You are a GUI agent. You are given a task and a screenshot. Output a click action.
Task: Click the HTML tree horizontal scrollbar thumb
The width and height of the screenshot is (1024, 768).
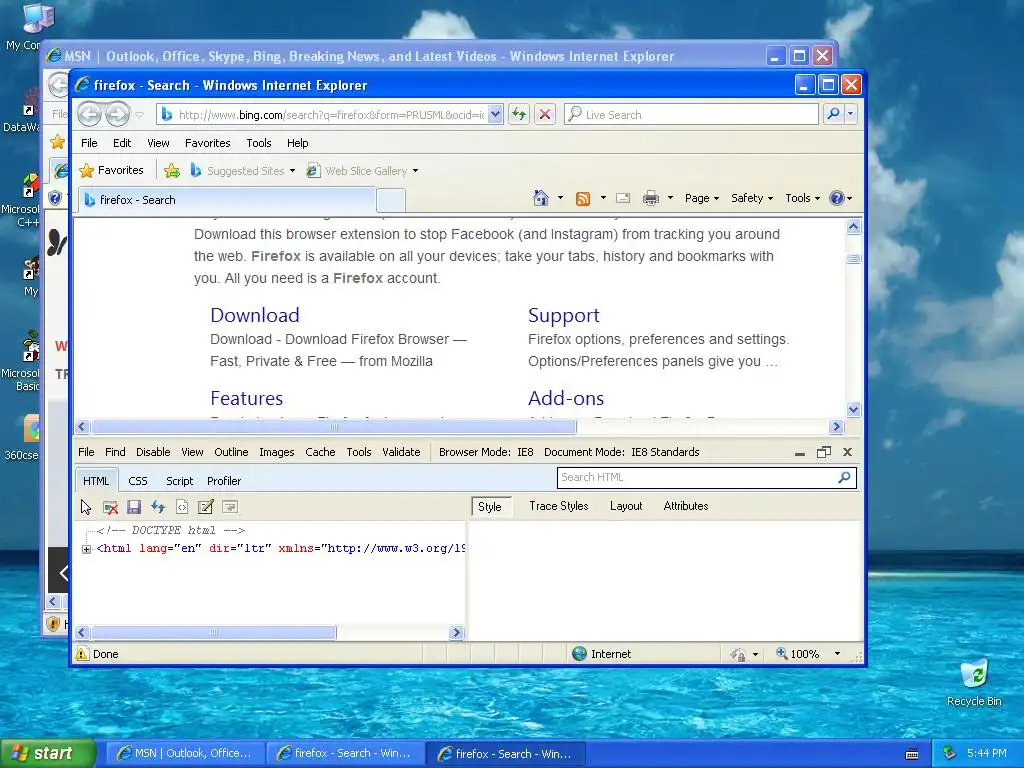tap(214, 632)
